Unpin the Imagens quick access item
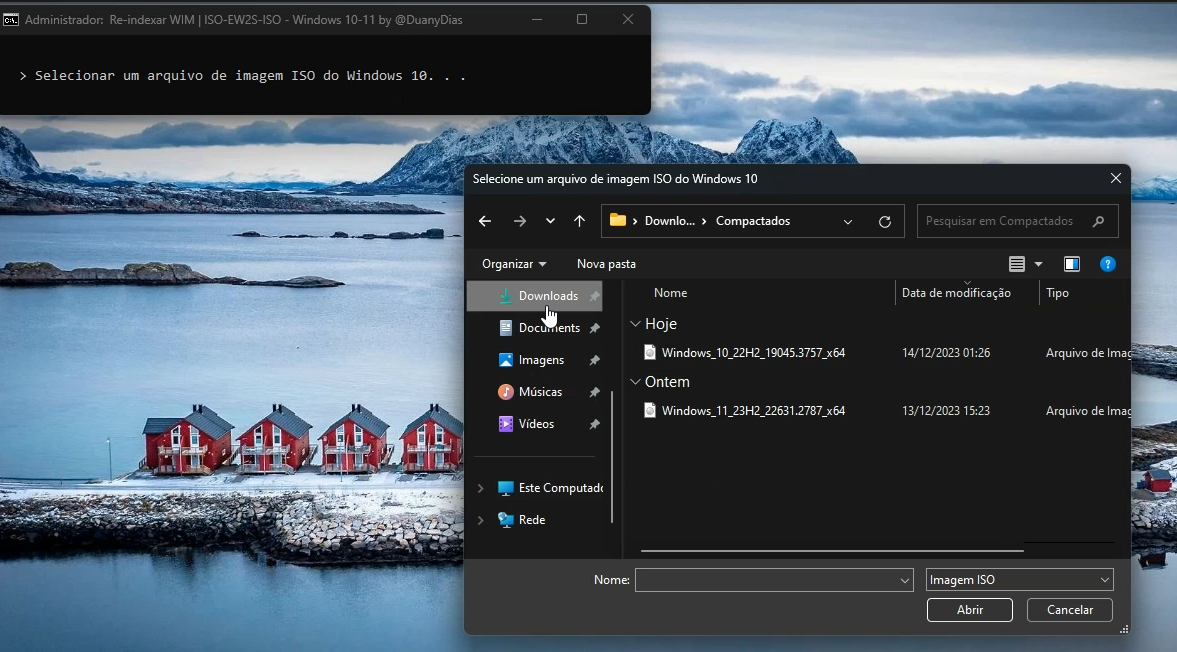Screen dimensions: 1177x652 click(595, 359)
